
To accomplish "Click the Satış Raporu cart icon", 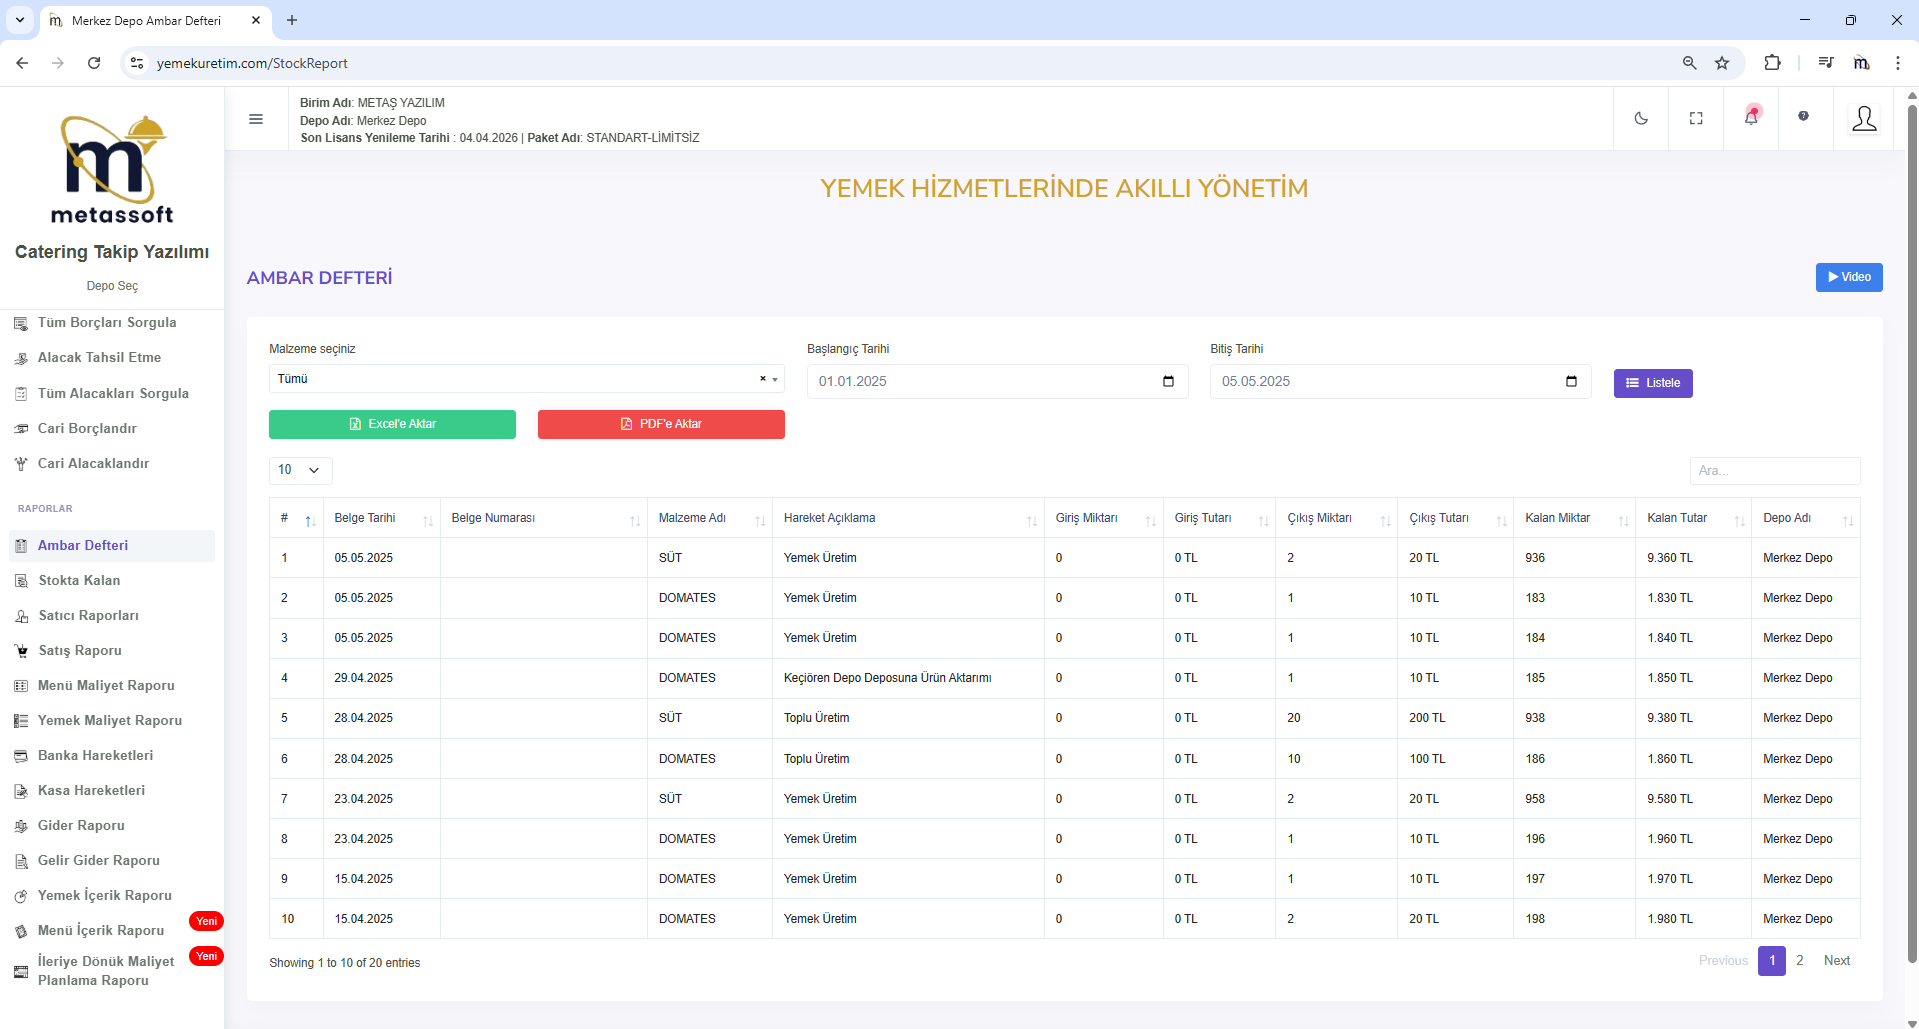I will 21,651.
